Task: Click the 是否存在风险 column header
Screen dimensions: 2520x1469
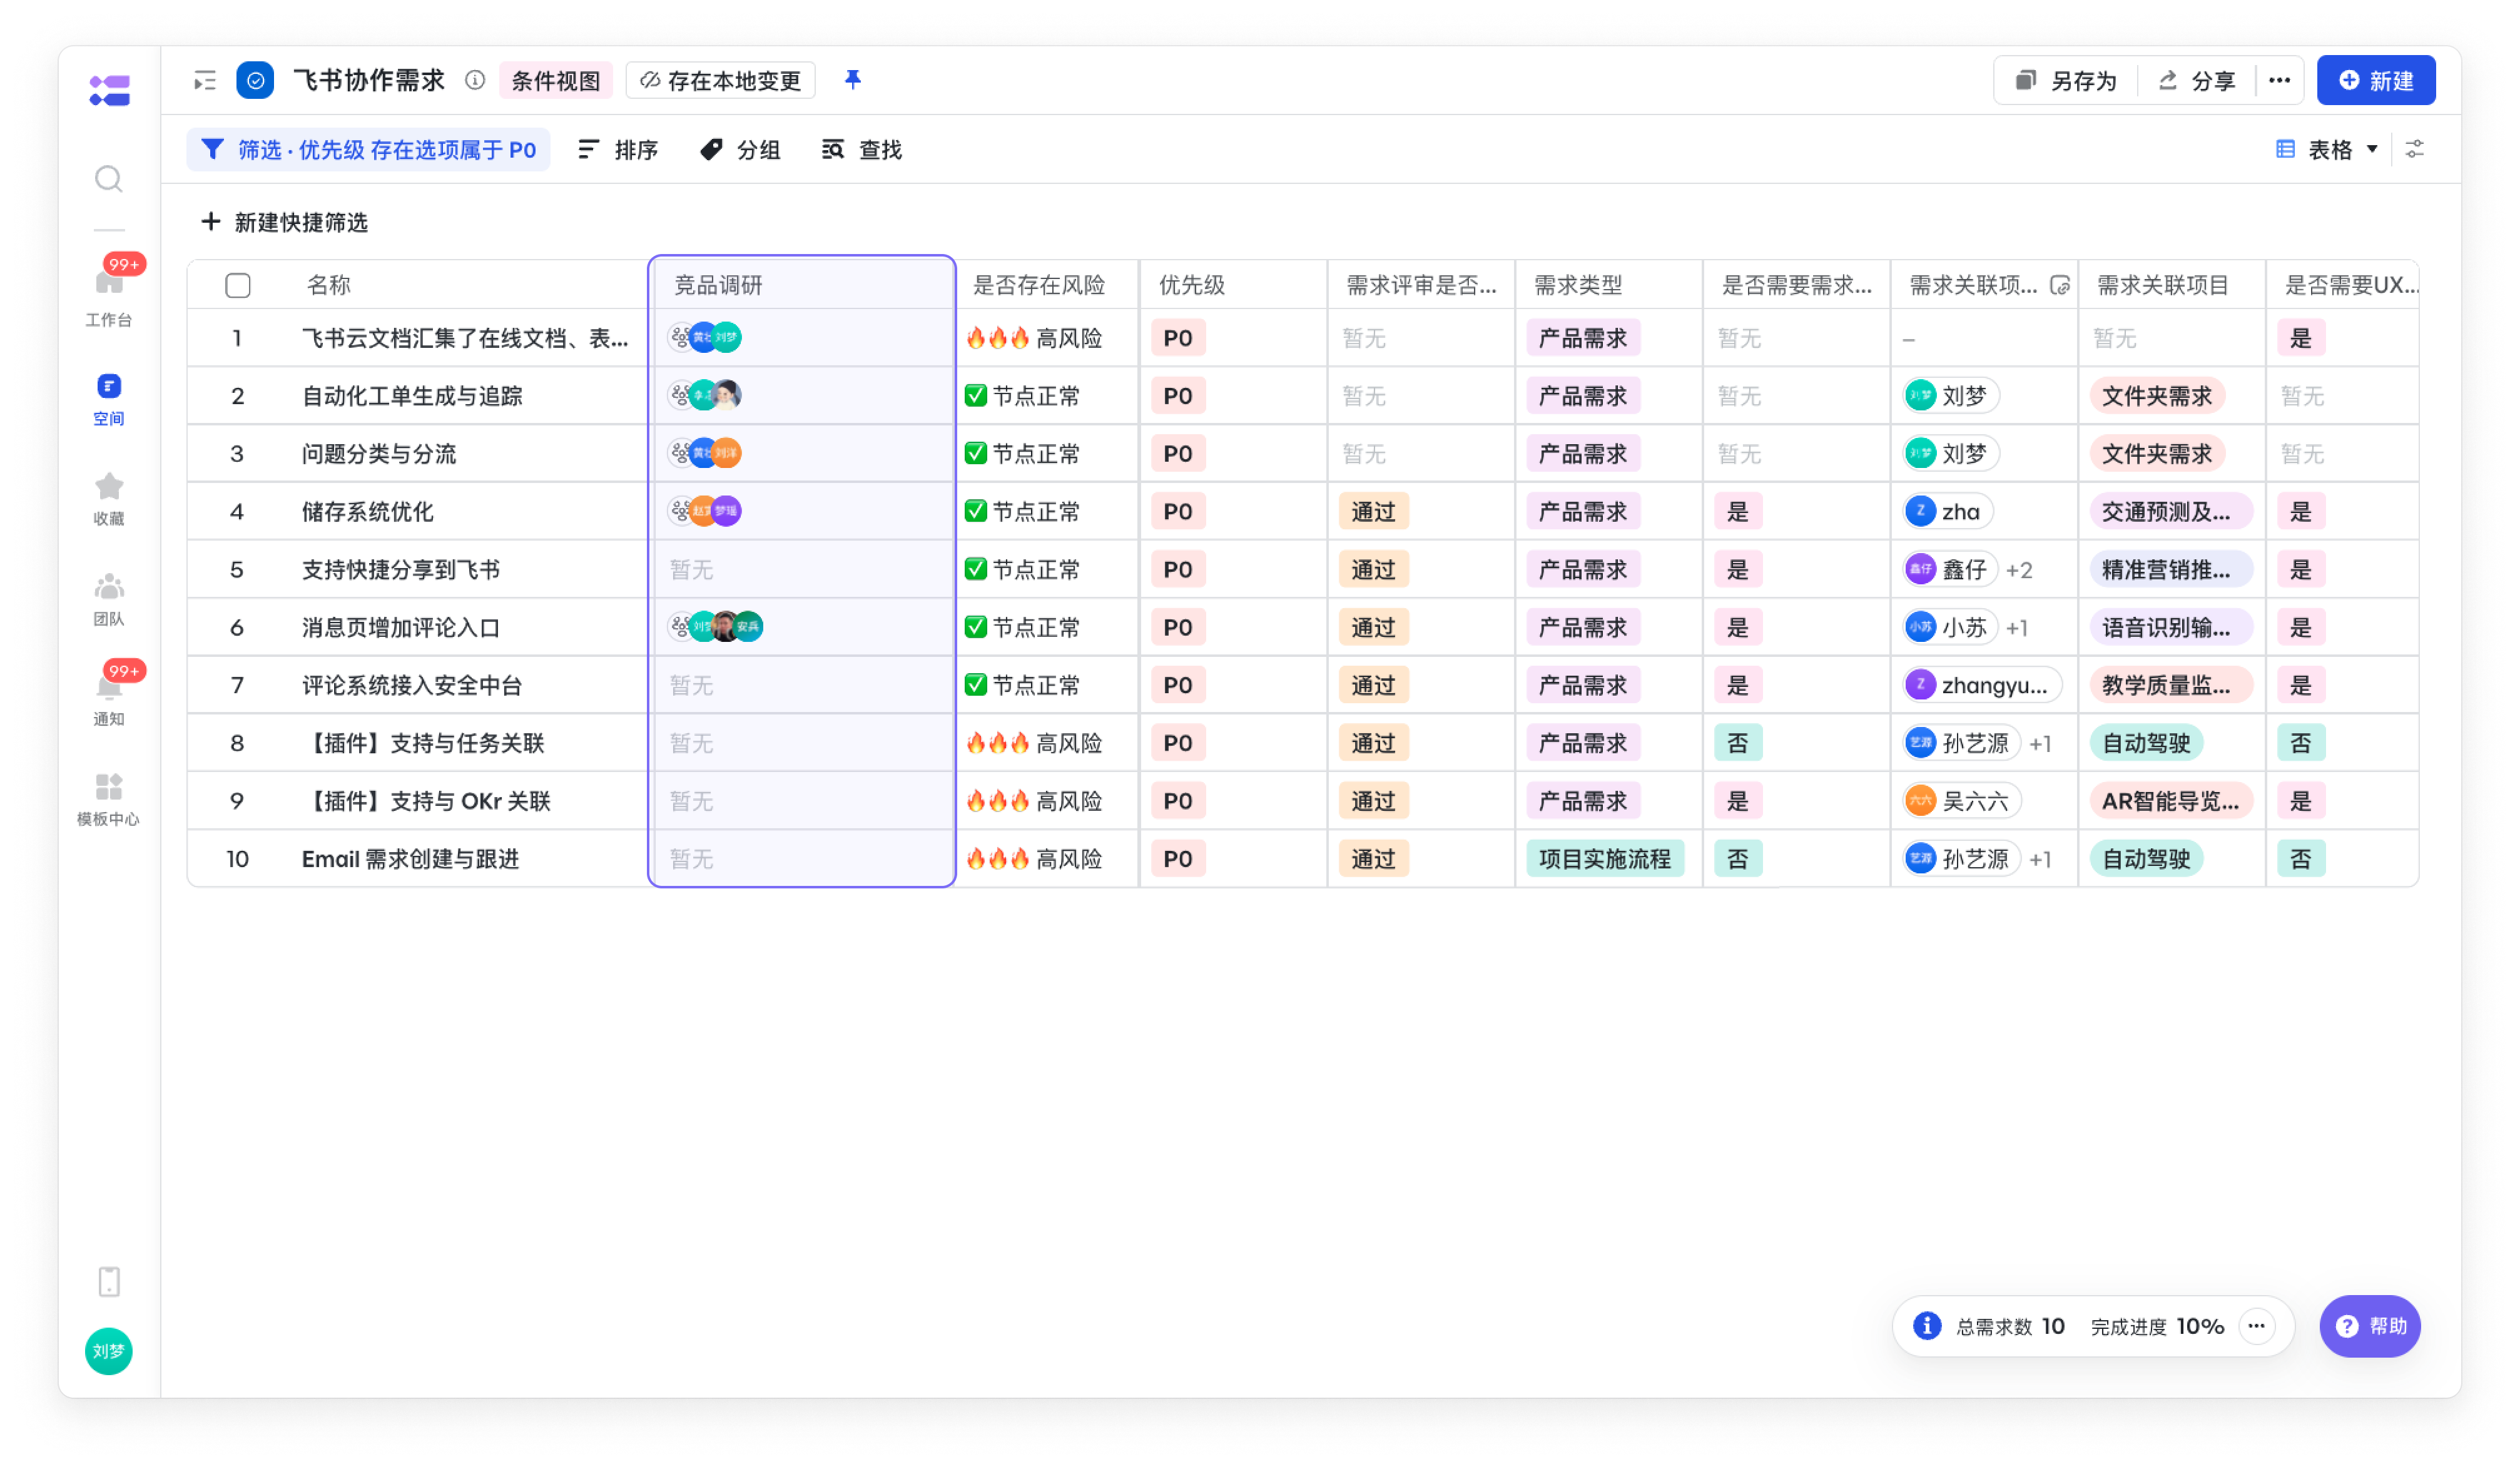Action: 1040,285
